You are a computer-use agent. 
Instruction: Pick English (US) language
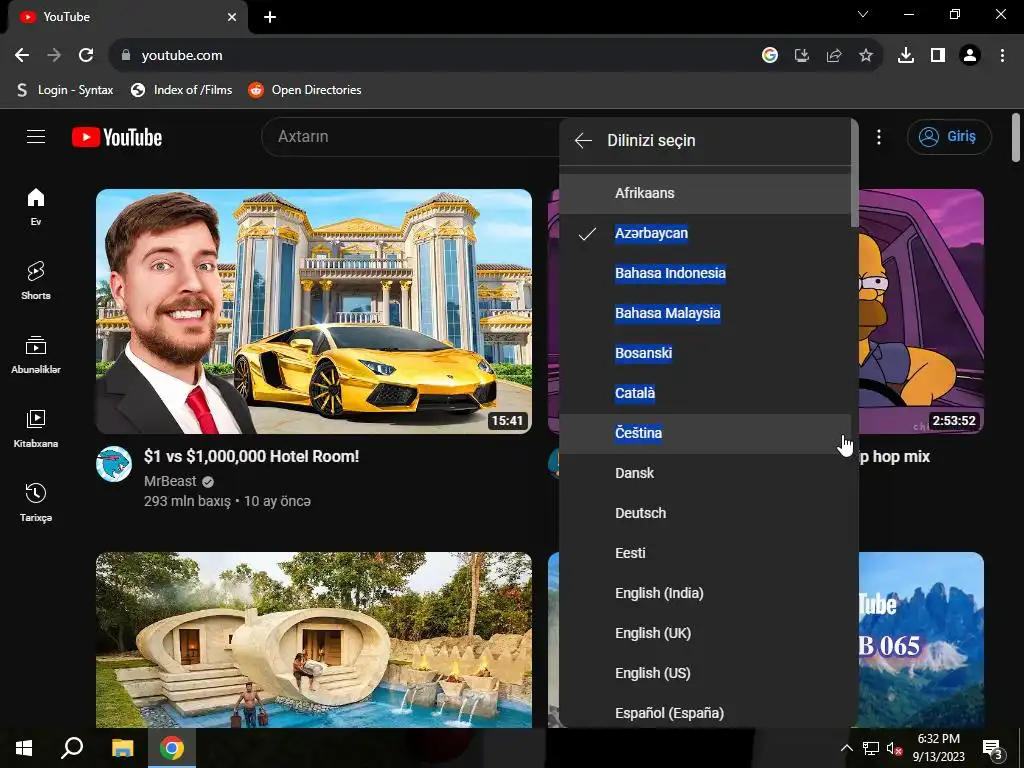click(705, 673)
